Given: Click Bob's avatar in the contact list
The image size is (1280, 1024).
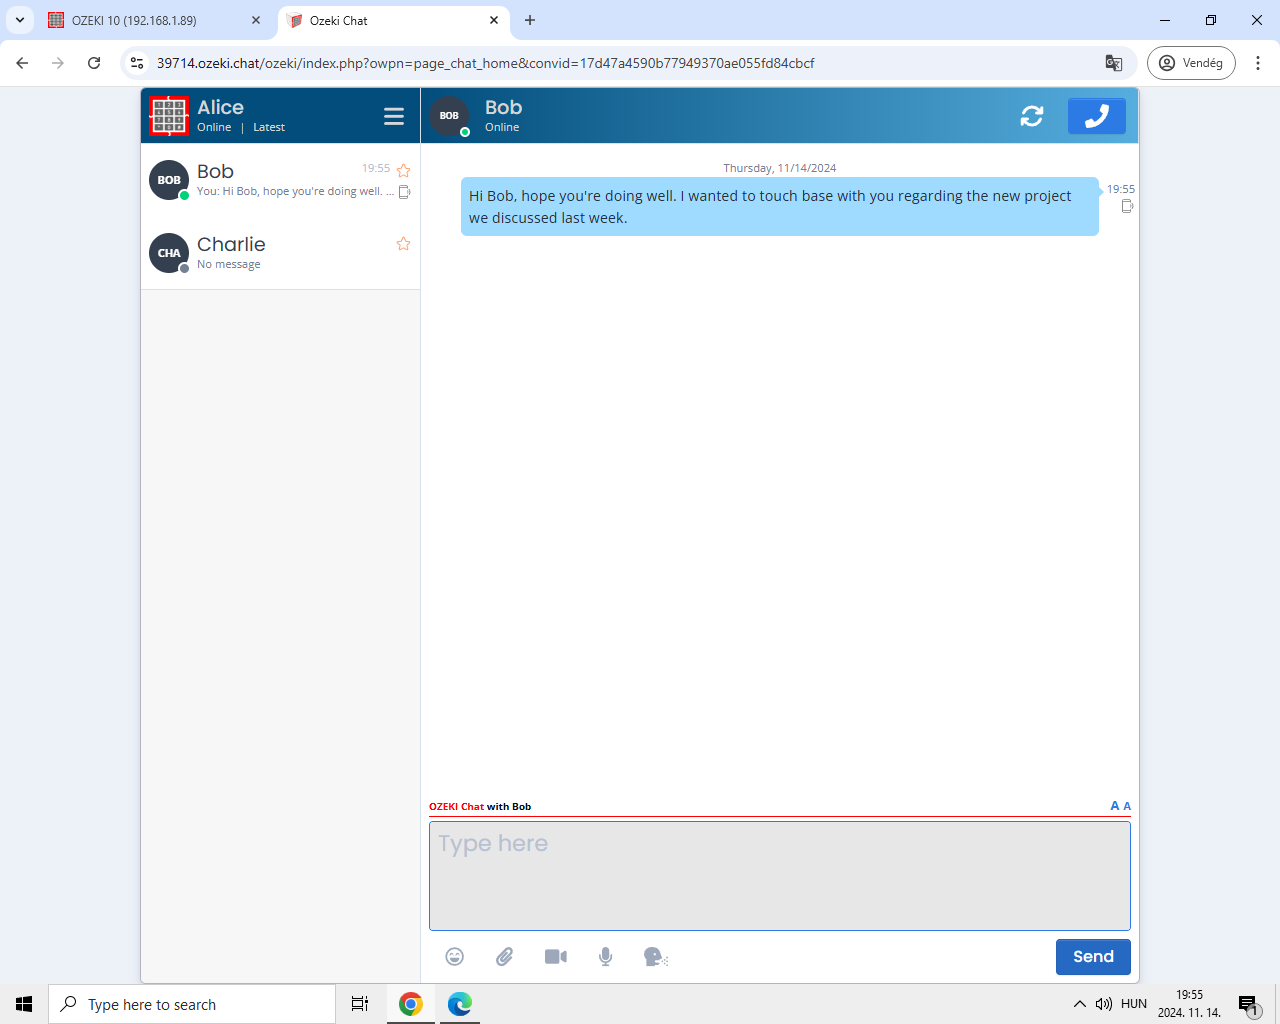Looking at the screenshot, I should [x=169, y=180].
